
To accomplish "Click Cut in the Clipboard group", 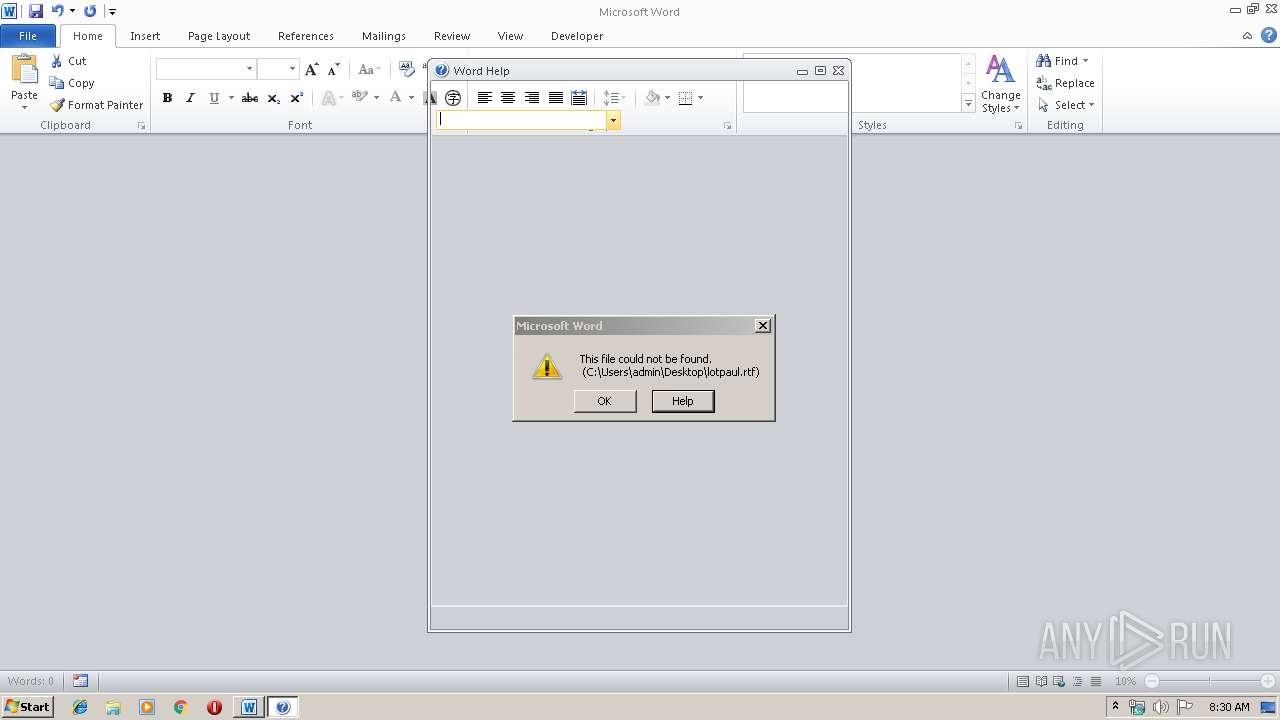I will coord(69,61).
